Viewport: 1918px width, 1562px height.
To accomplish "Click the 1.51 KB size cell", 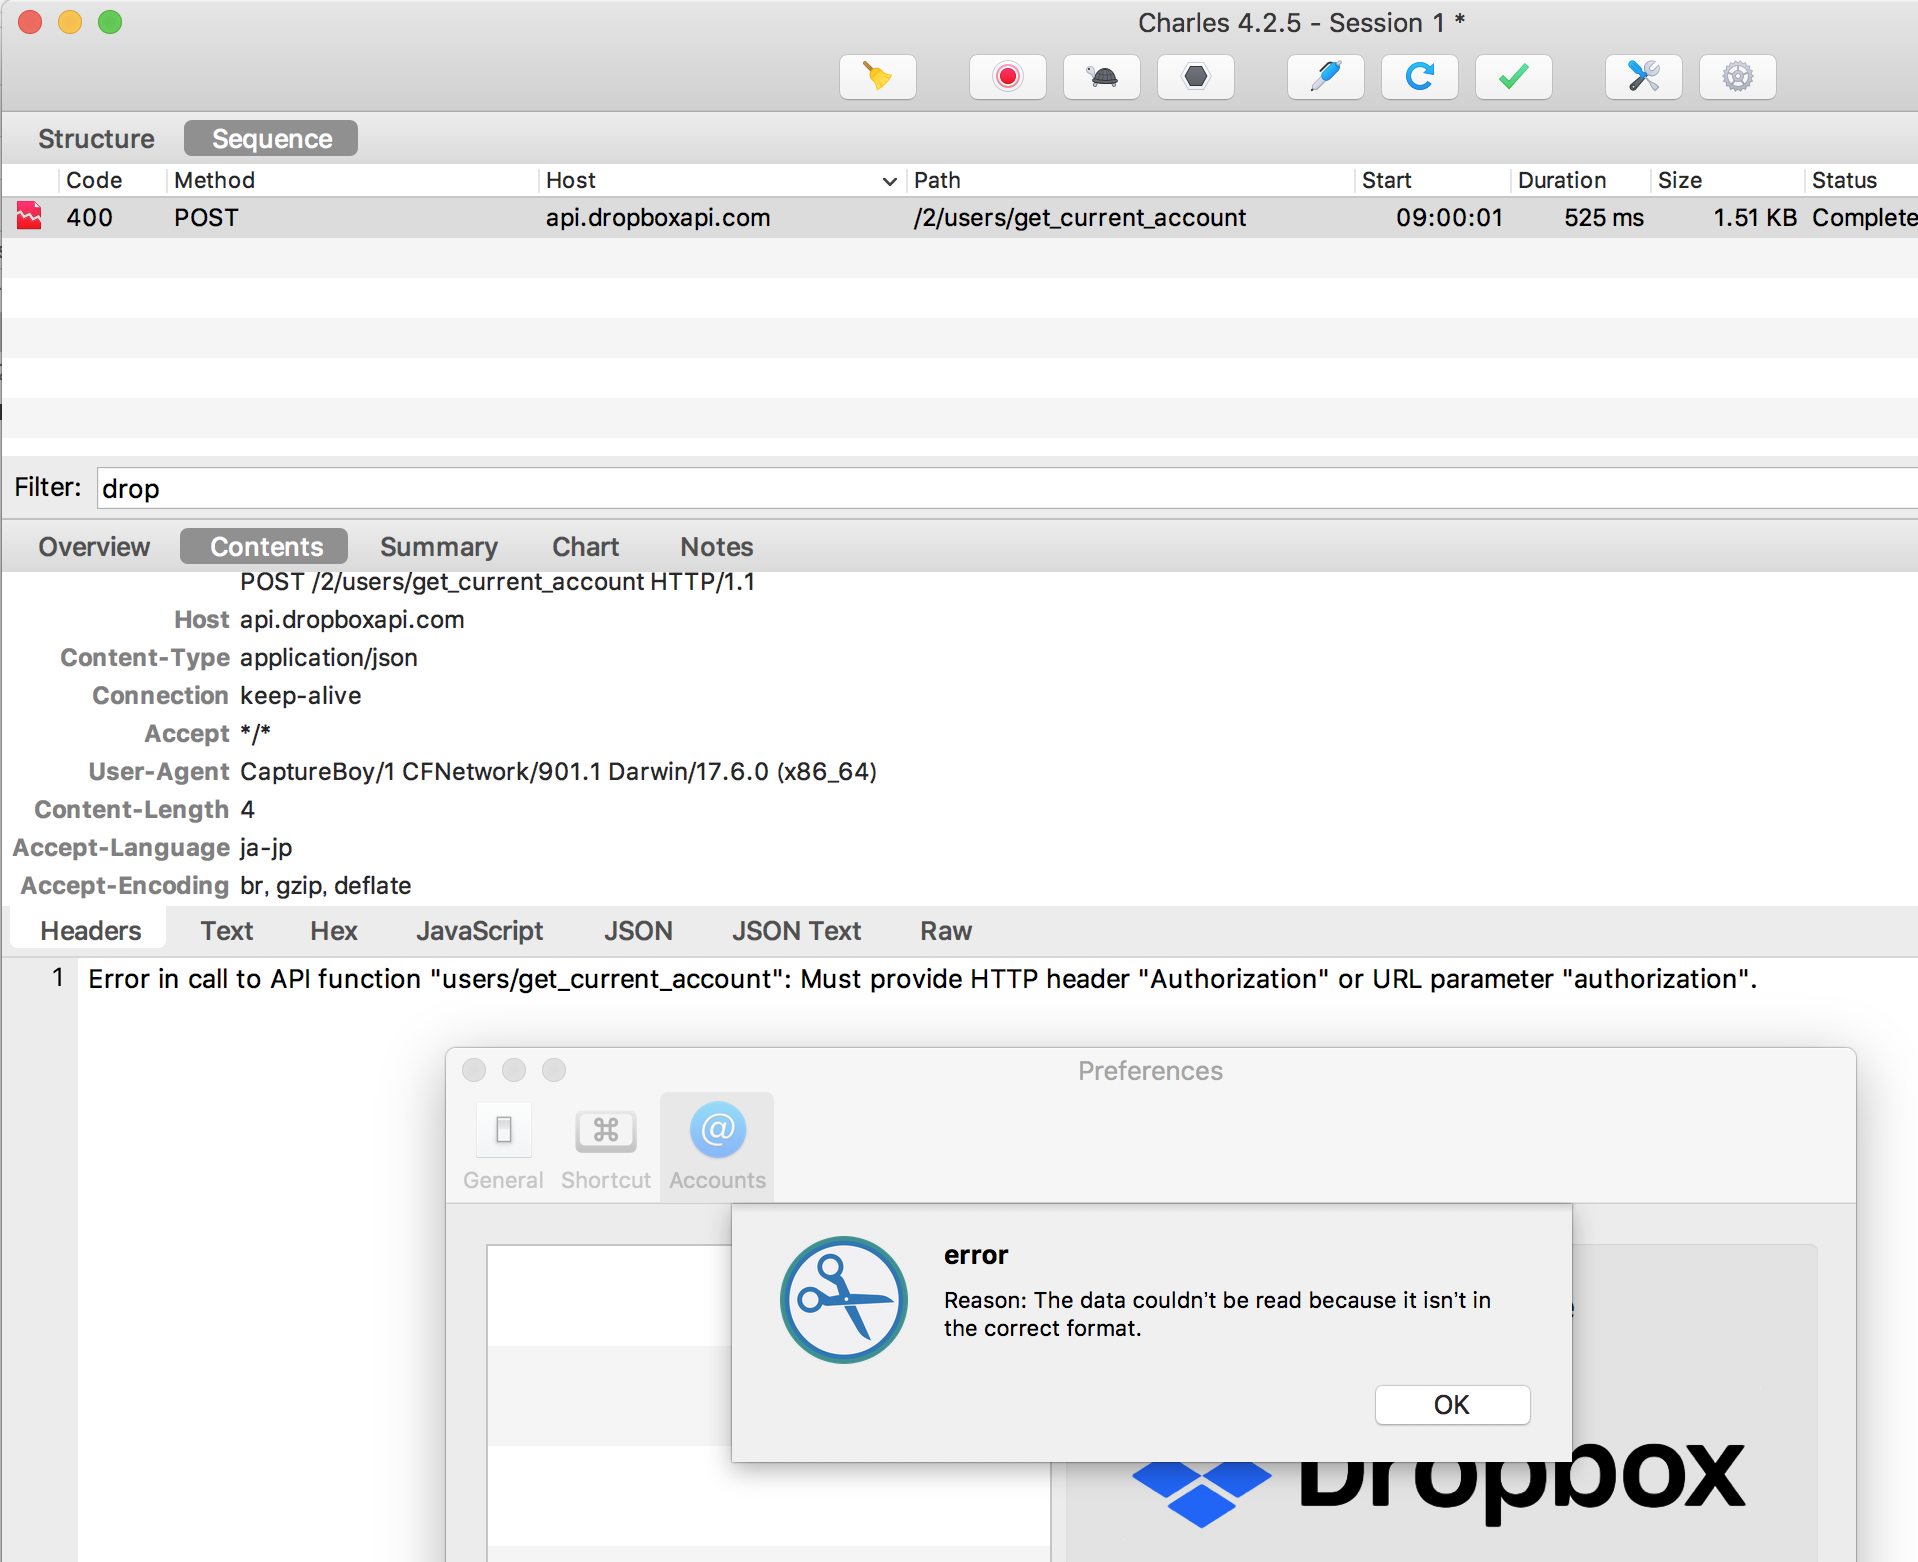I will coord(1755,217).
